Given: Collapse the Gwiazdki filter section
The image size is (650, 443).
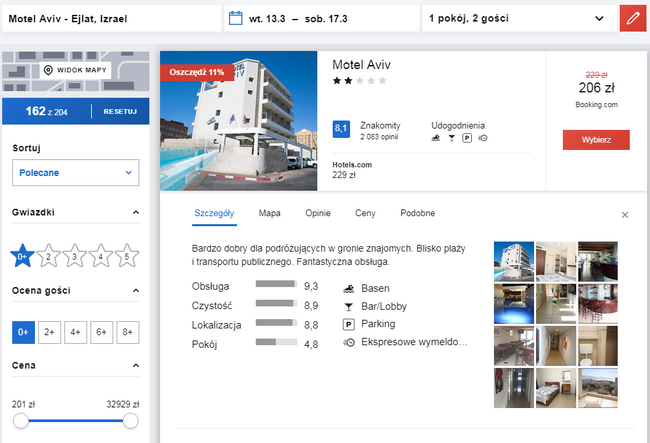Looking at the screenshot, I should click(136, 212).
